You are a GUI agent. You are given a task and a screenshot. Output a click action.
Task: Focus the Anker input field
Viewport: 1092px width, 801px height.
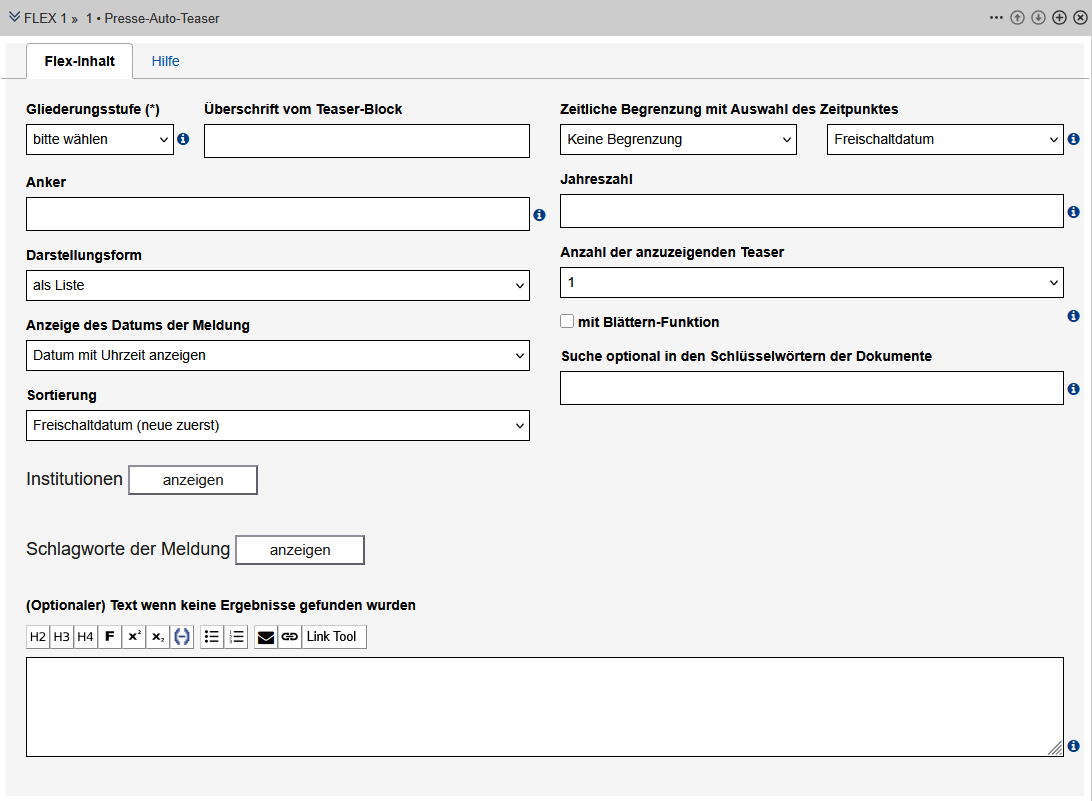point(278,214)
